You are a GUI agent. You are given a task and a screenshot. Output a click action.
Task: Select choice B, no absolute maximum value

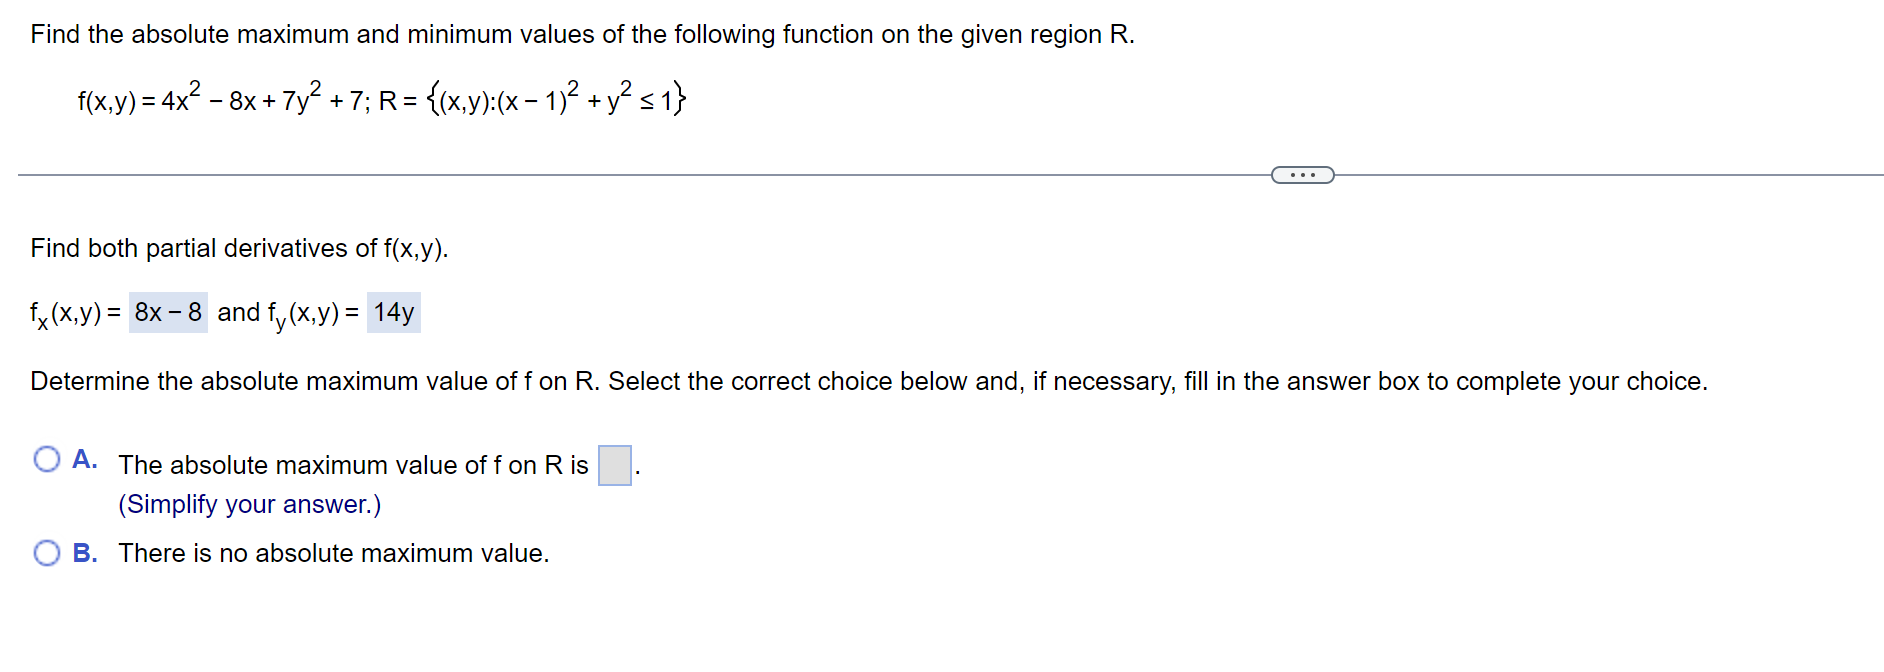[x=46, y=551]
